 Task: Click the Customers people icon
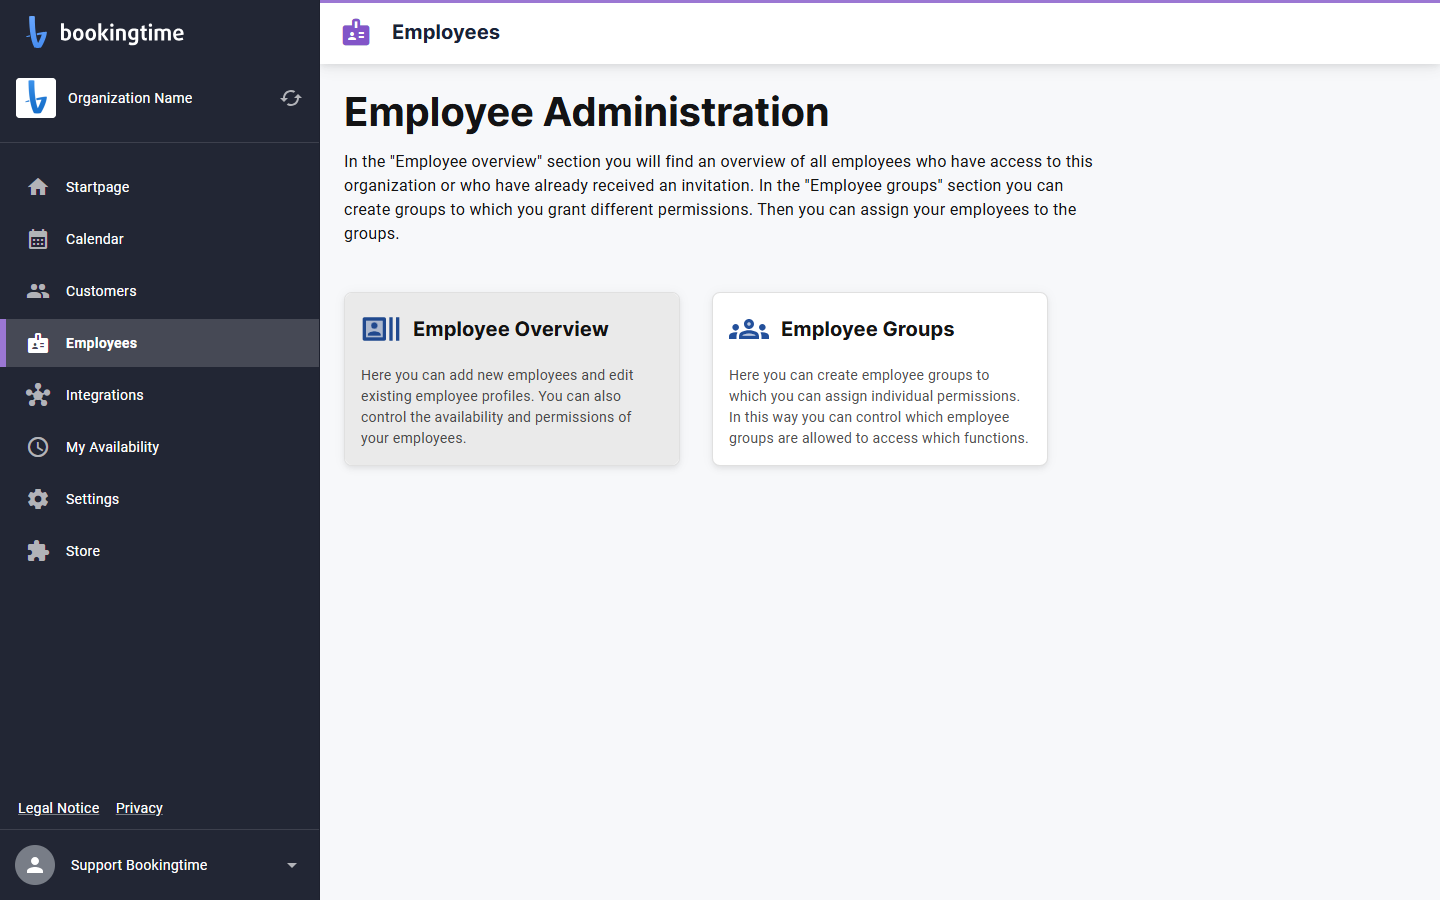click(38, 291)
